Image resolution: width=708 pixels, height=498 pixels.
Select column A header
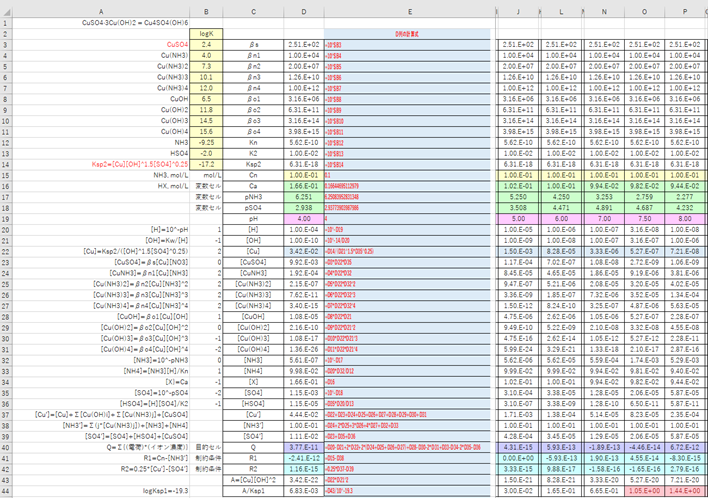[x=101, y=12]
